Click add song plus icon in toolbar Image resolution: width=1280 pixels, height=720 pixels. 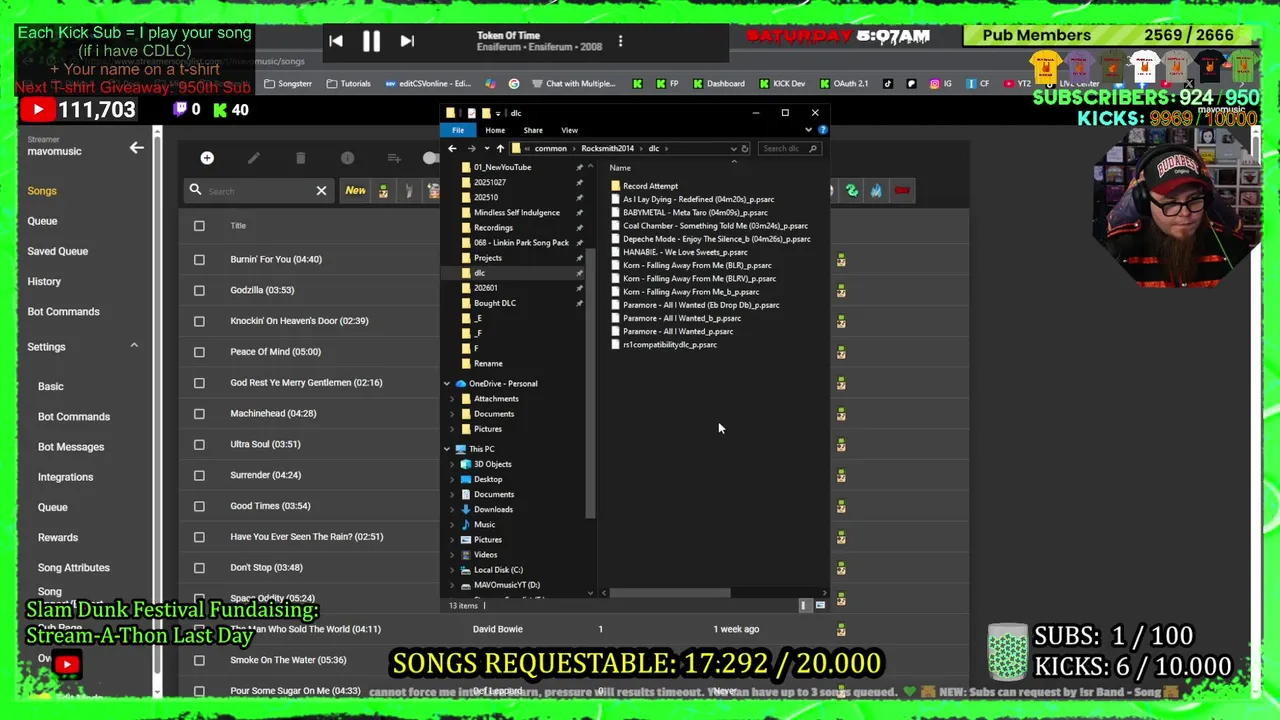(x=207, y=158)
